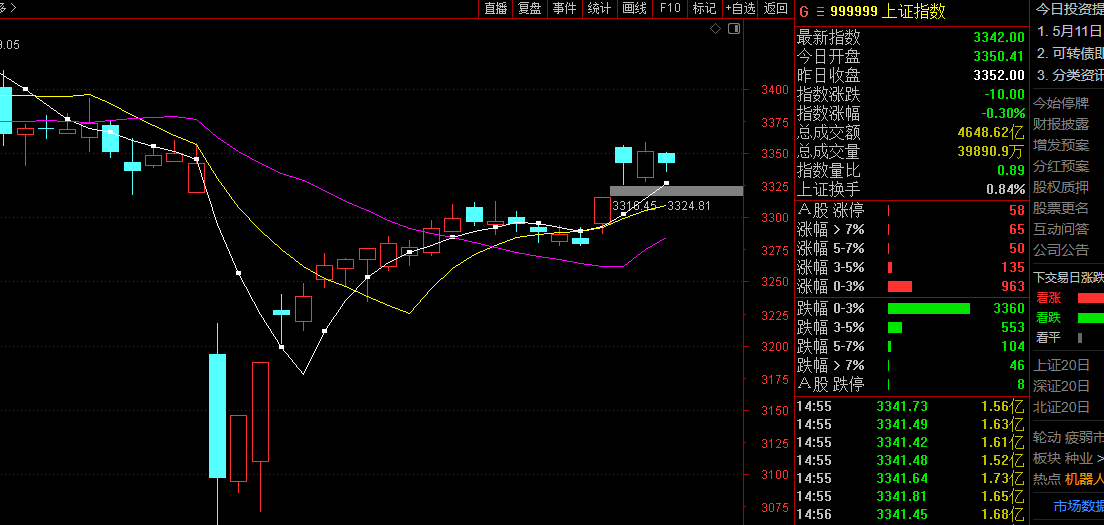1104x525 pixels.
Task: Select the 画线 draw line tool
Action: 634,8
